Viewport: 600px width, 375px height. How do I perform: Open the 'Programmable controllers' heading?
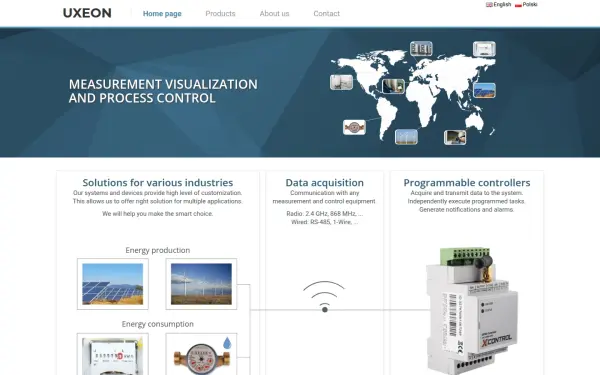[467, 183]
